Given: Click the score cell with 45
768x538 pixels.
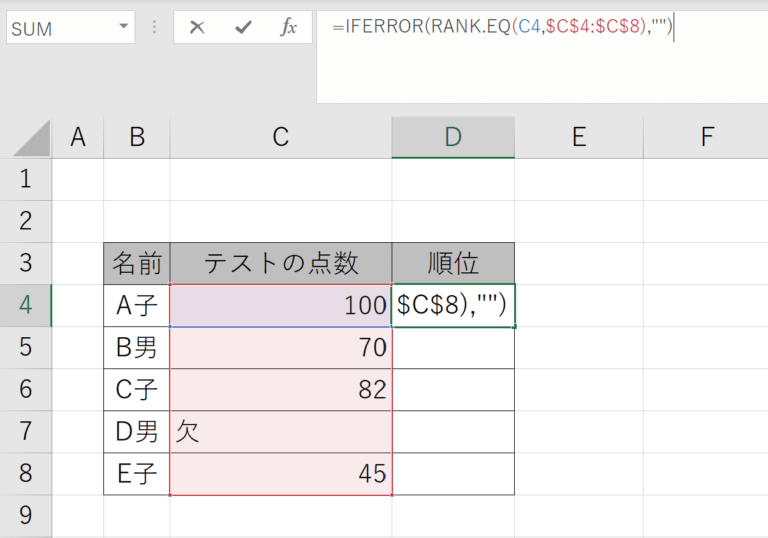Looking at the screenshot, I should tap(281, 474).
